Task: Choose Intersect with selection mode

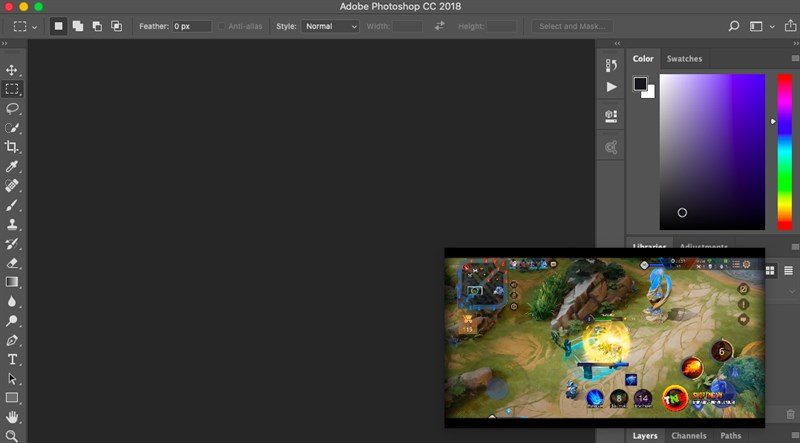Action: point(116,26)
